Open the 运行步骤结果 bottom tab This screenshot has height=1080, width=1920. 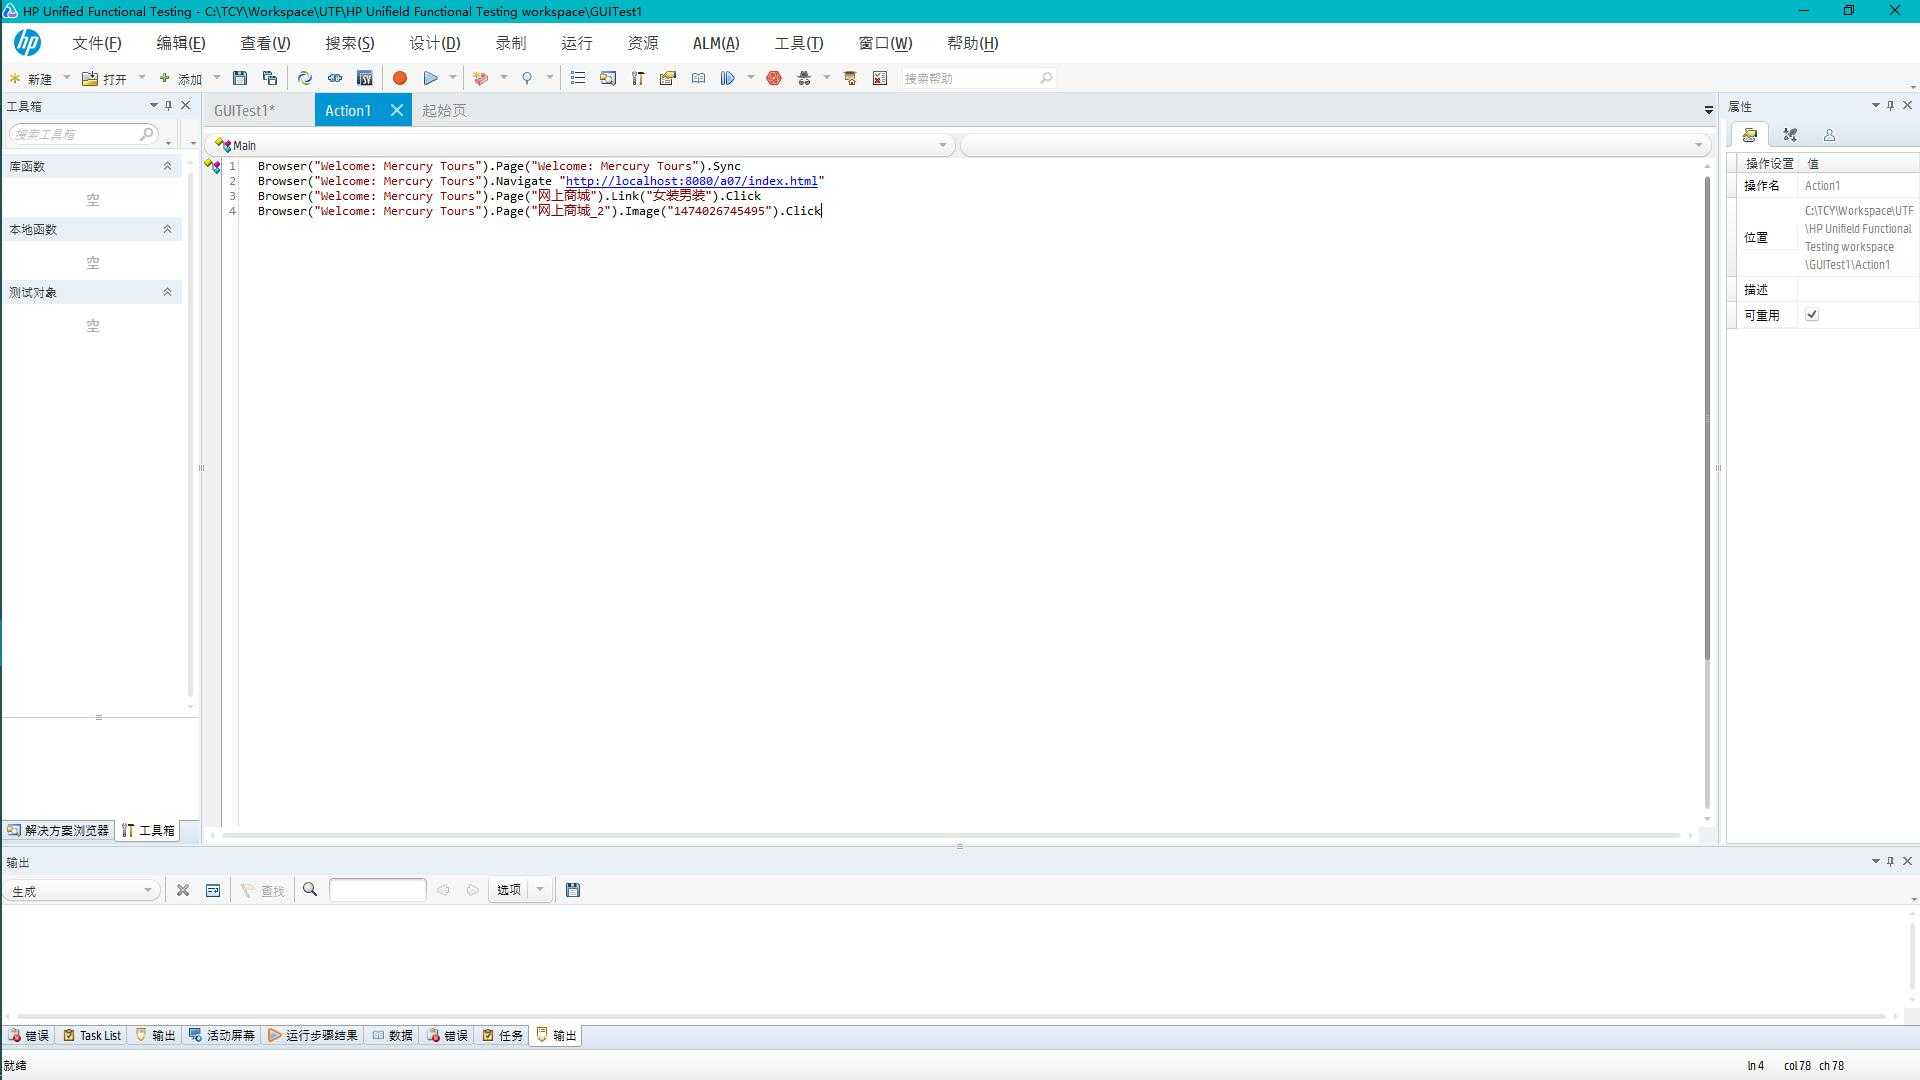(313, 1035)
